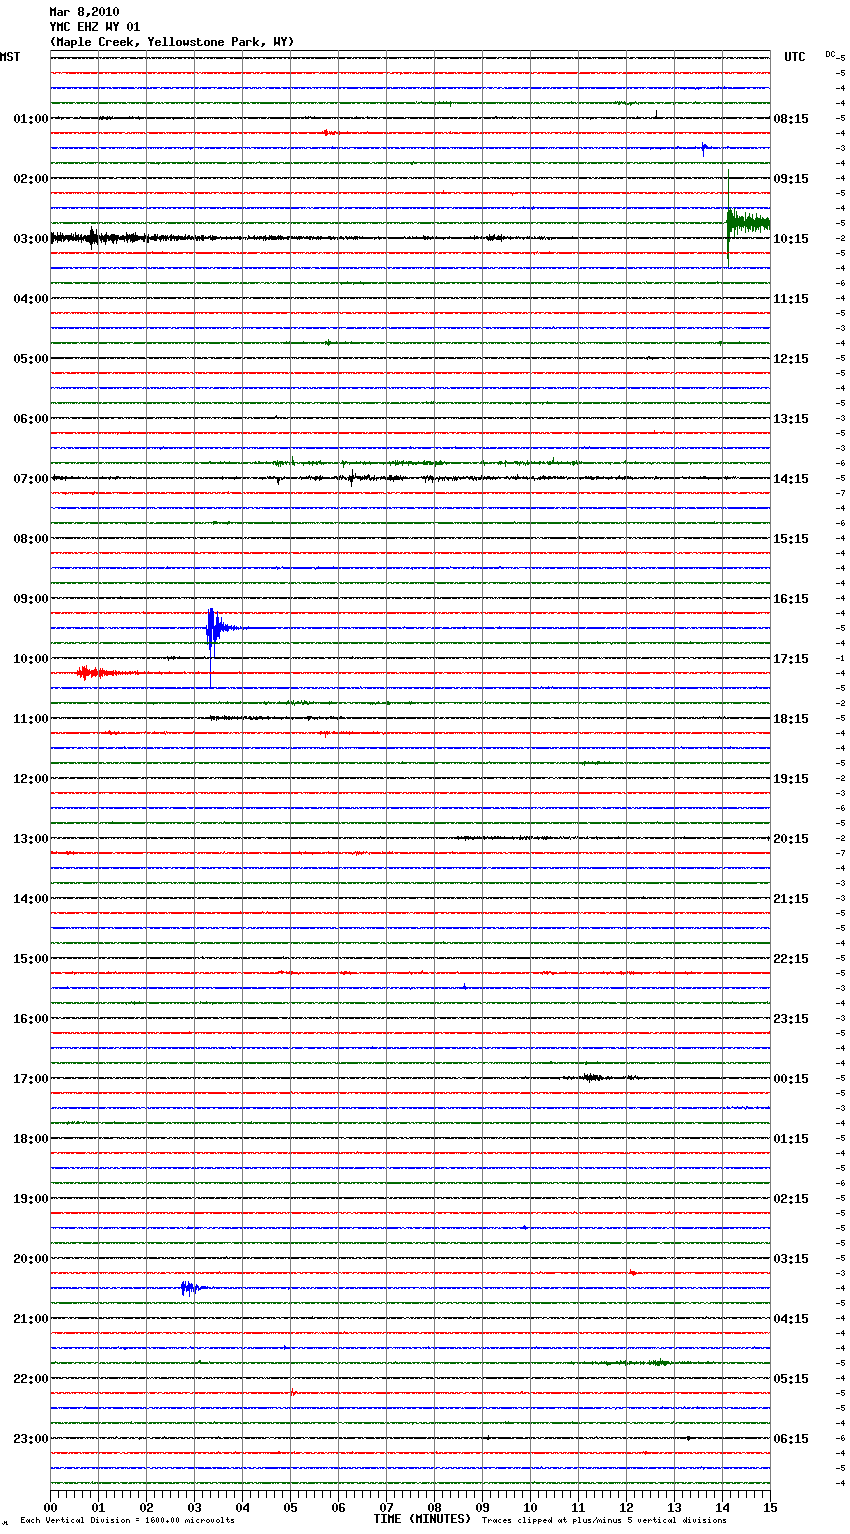
Task: Click the date label Mar 8,2010
Action: point(84,12)
